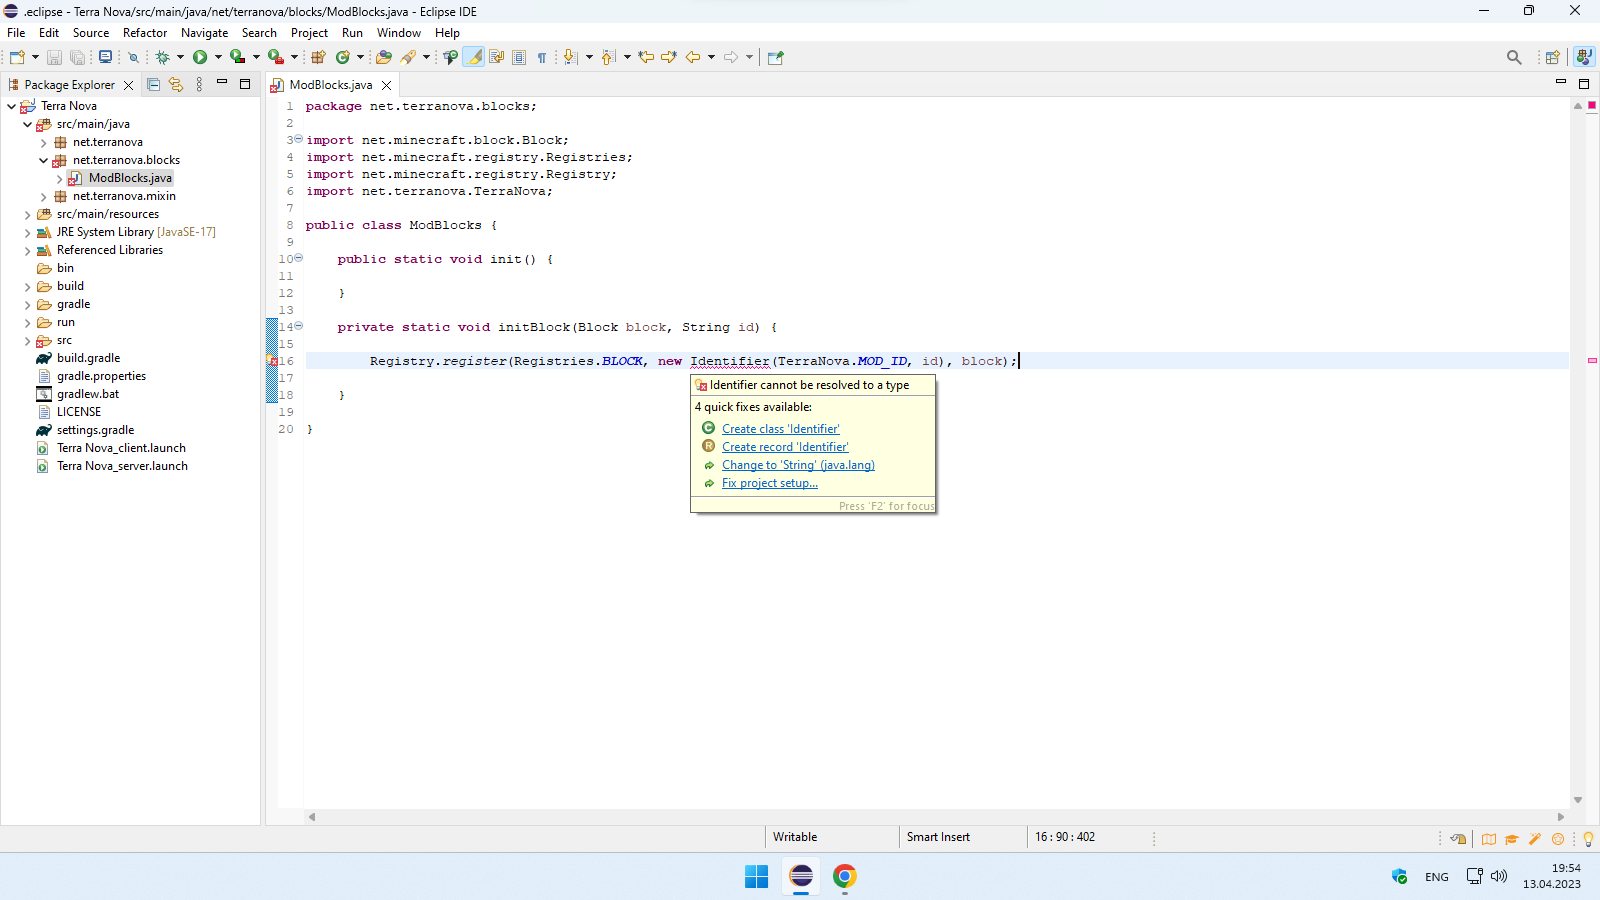This screenshot has width=1600, height=900.
Task: Switch to the Java perspective icon top right
Action: tap(1584, 57)
